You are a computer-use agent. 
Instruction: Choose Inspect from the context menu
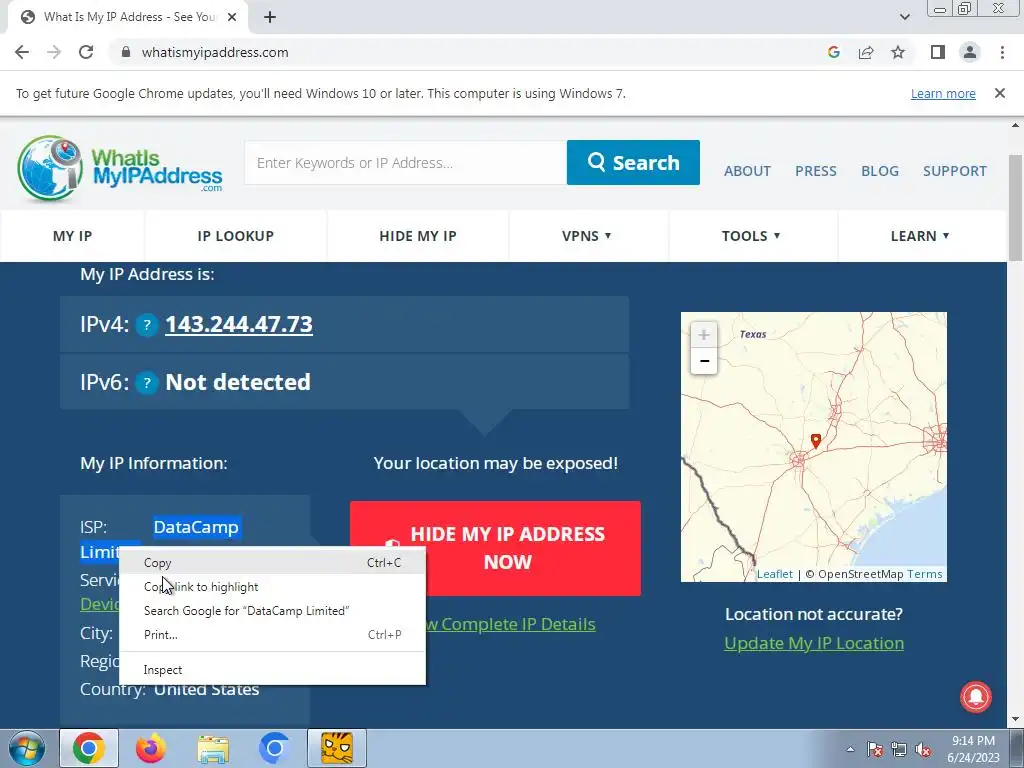pyautogui.click(x=272, y=670)
